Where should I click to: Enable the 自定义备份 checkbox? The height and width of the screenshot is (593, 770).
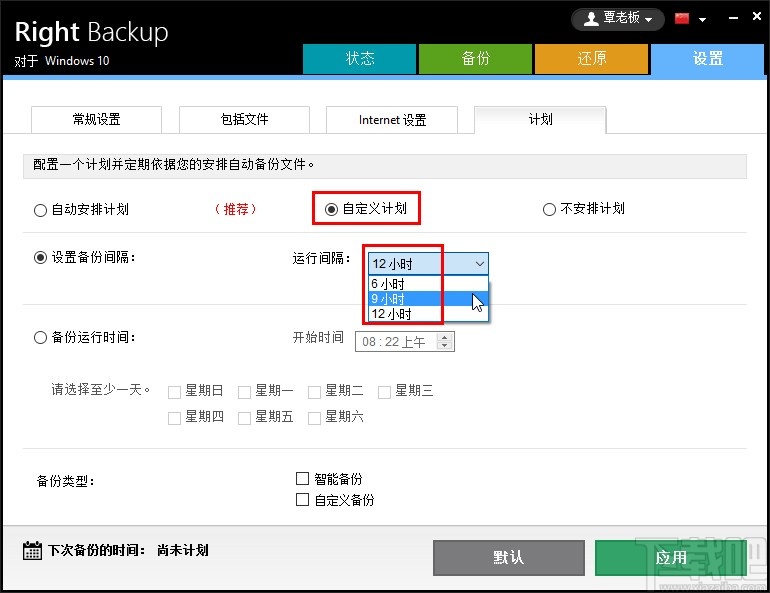pos(302,500)
